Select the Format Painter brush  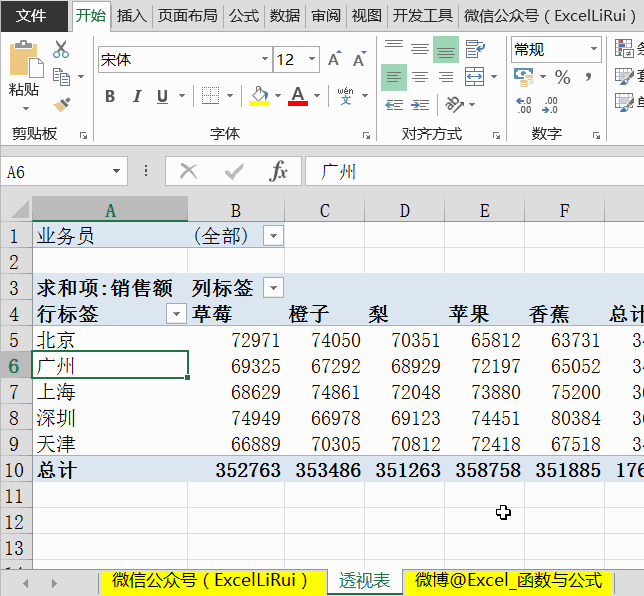[62, 104]
